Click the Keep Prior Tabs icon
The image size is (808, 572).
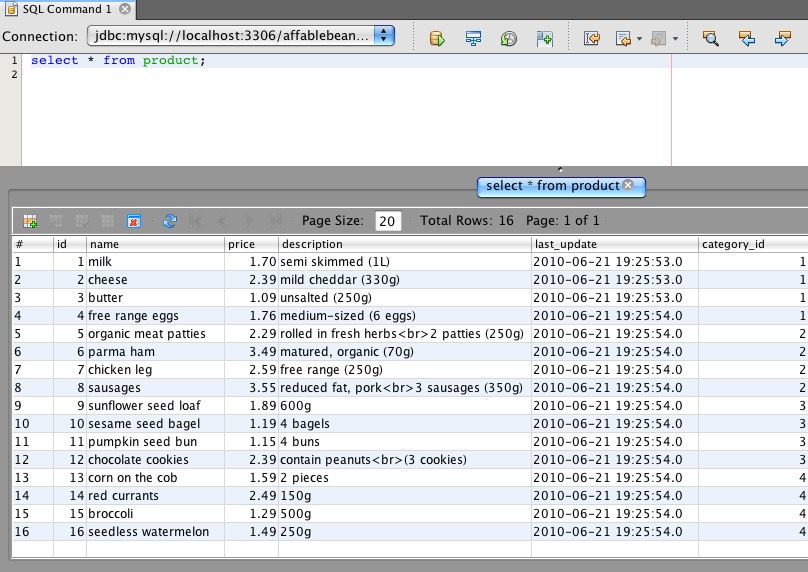click(544, 38)
